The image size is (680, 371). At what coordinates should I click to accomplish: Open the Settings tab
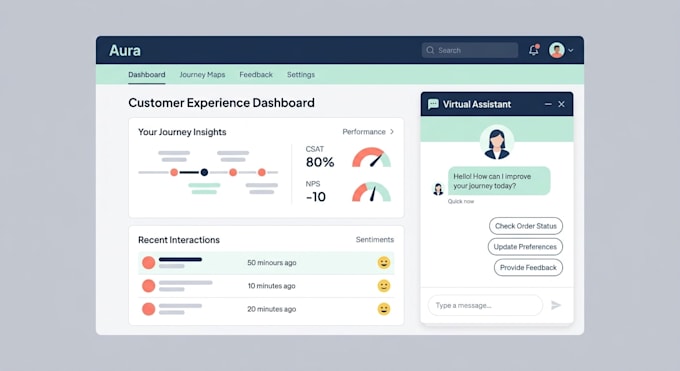301,75
